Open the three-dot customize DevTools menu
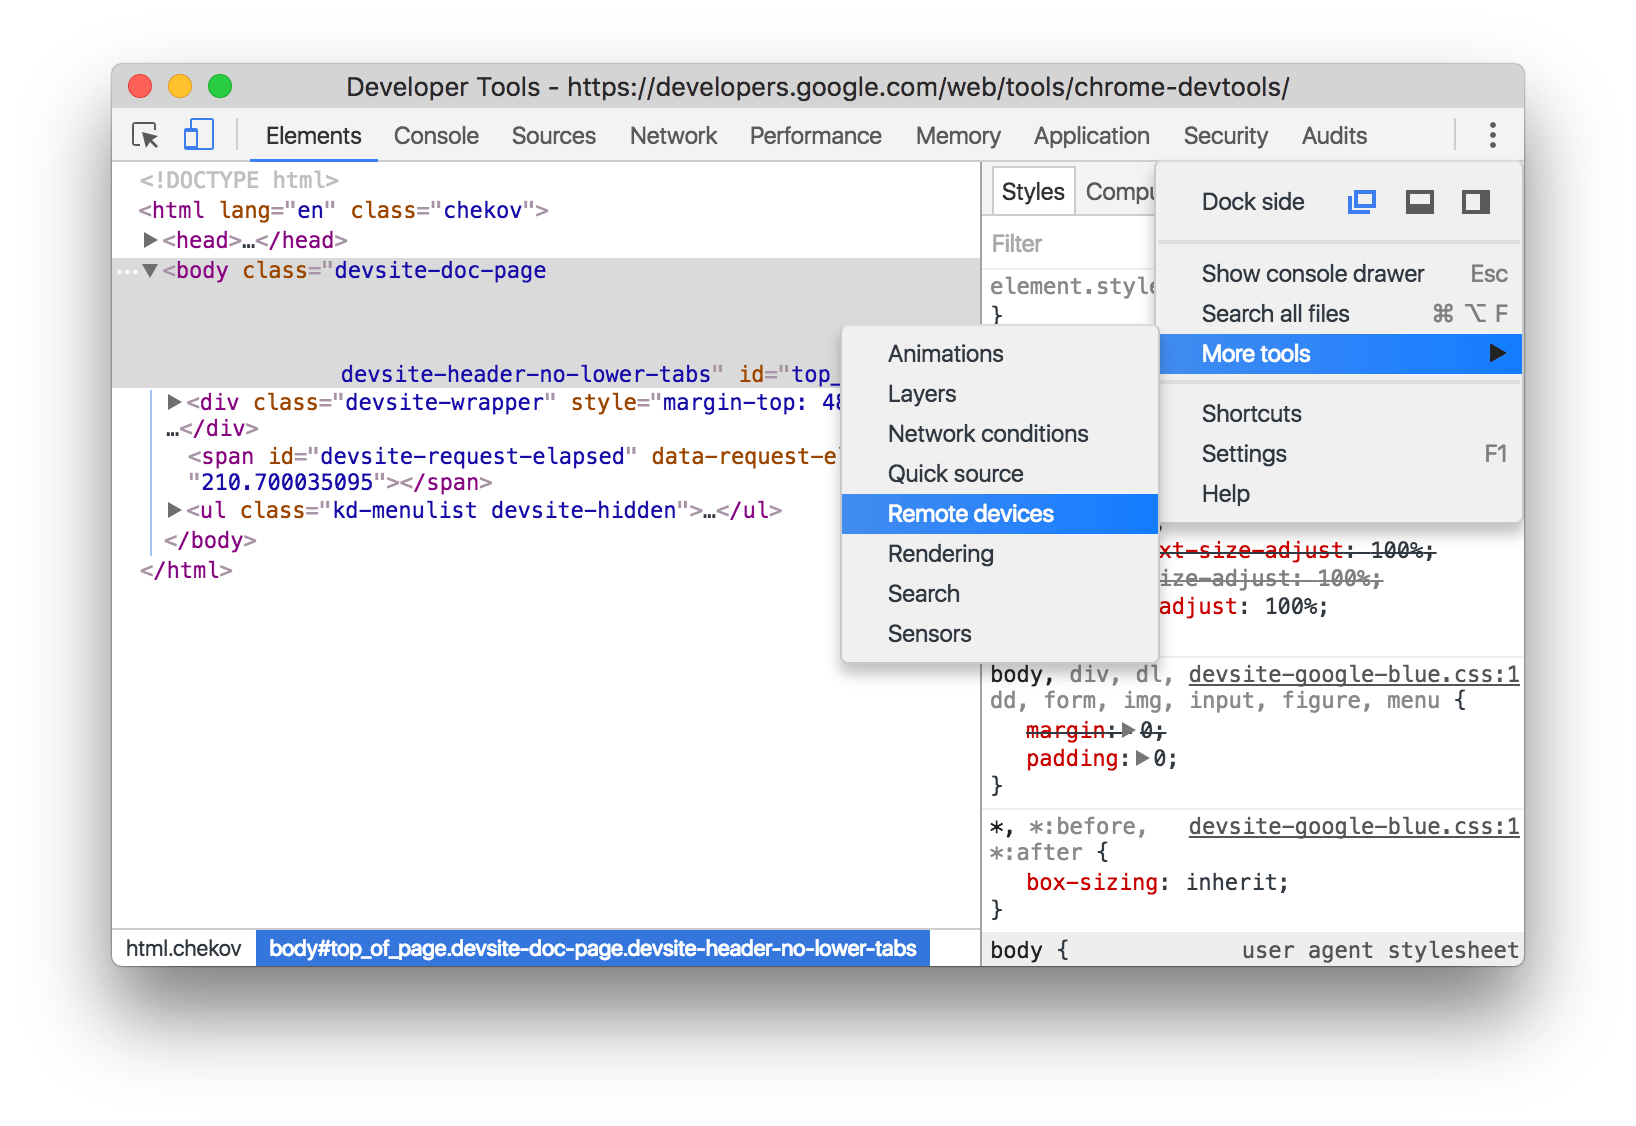Image resolution: width=1636 pixels, height=1126 pixels. coord(1492,135)
